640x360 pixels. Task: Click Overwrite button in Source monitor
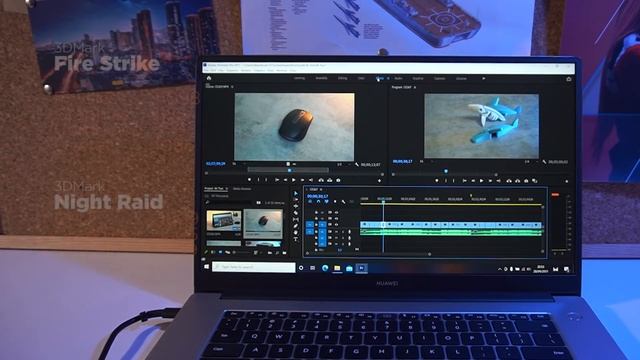pyautogui.click(x=329, y=180)
